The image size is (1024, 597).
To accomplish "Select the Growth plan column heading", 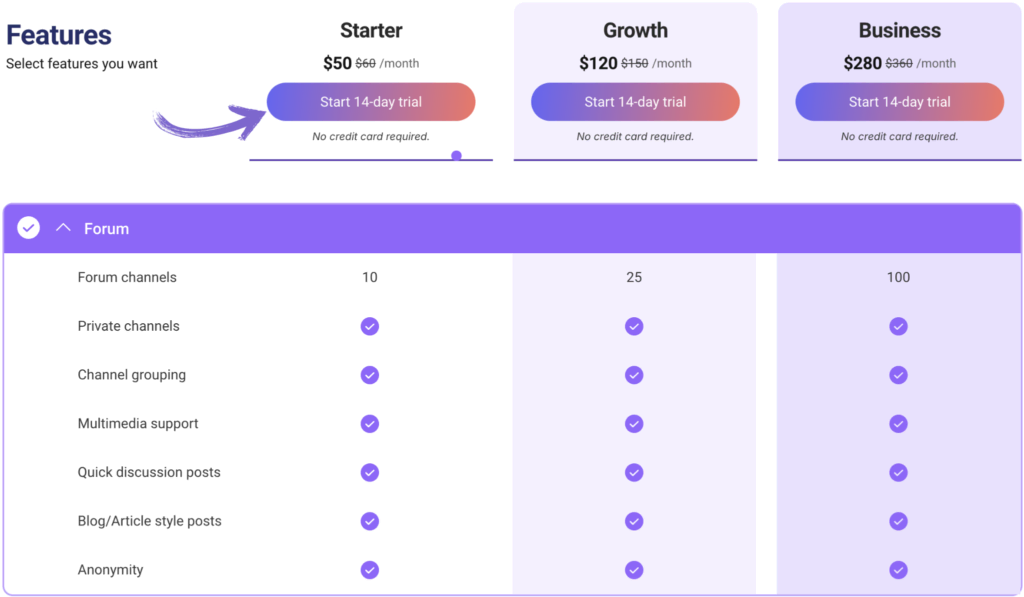I will (x=635, y=31).
